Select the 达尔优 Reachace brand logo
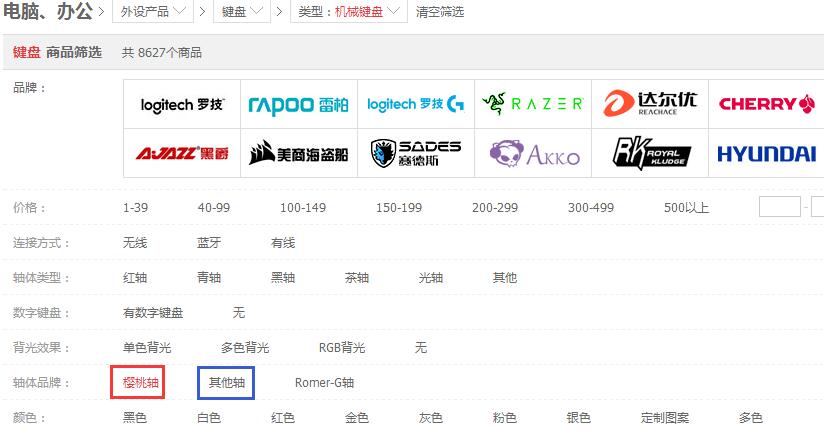The width and height of the screenshot is (824, 431). (650, 104)
